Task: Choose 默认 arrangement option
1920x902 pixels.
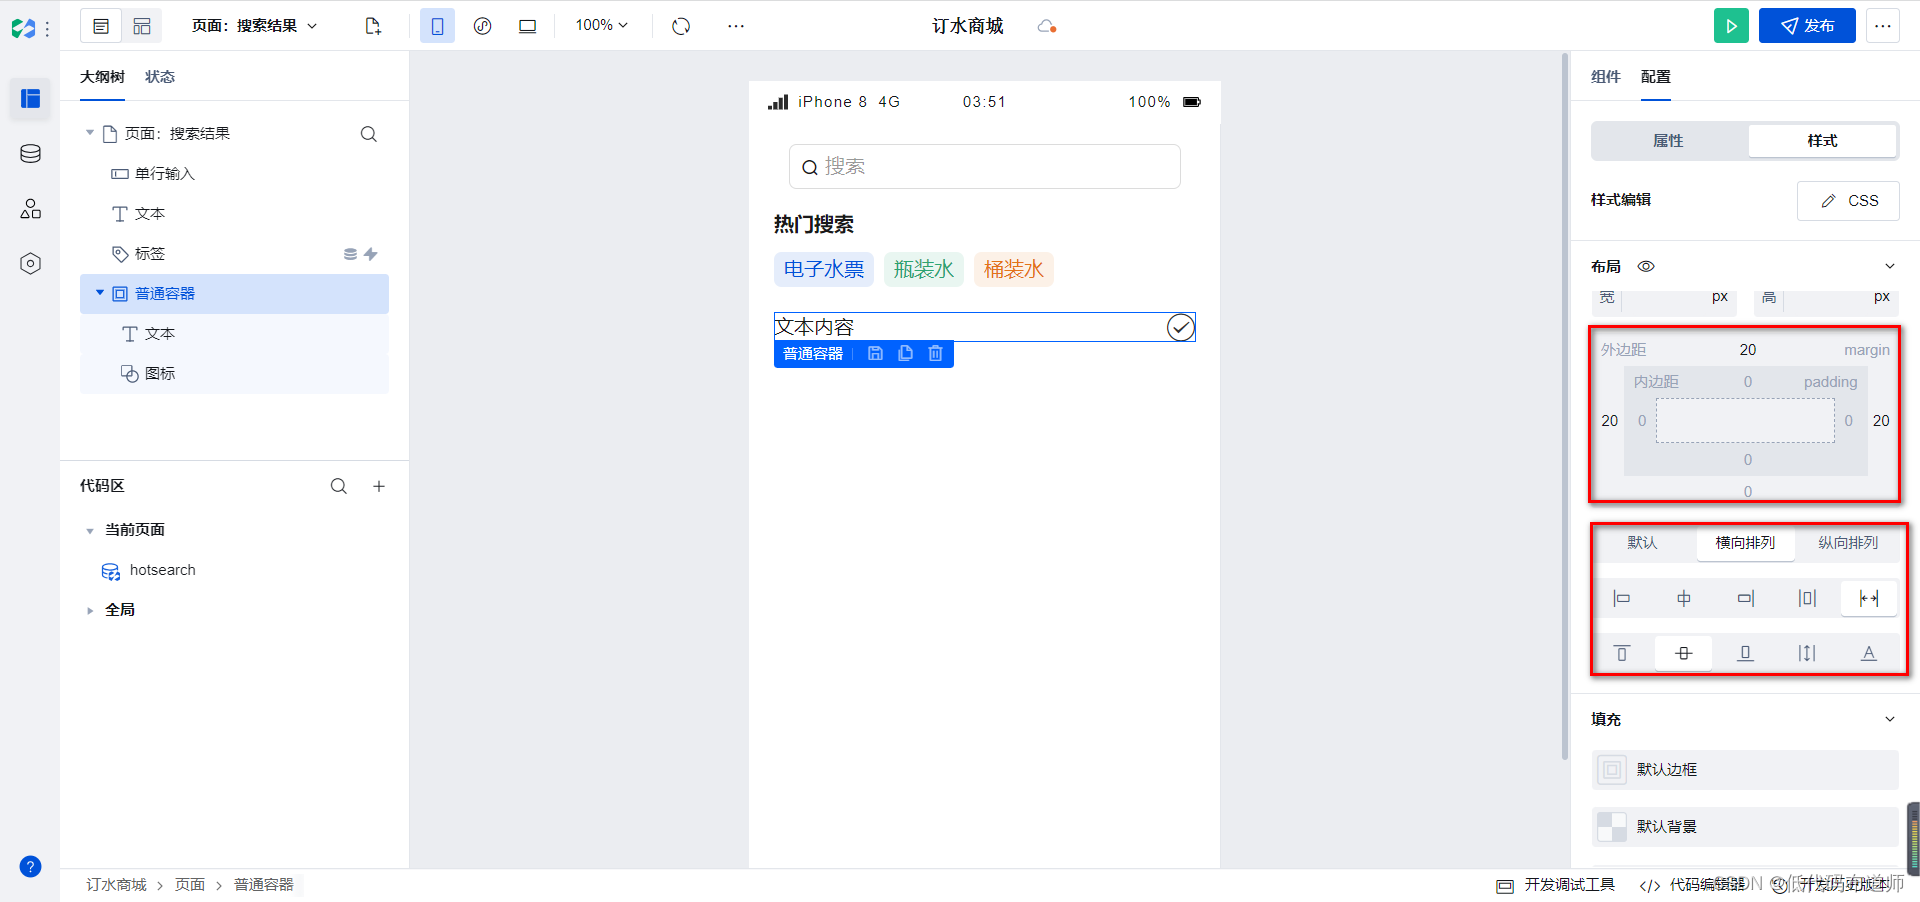Action: pos(1642,543)
